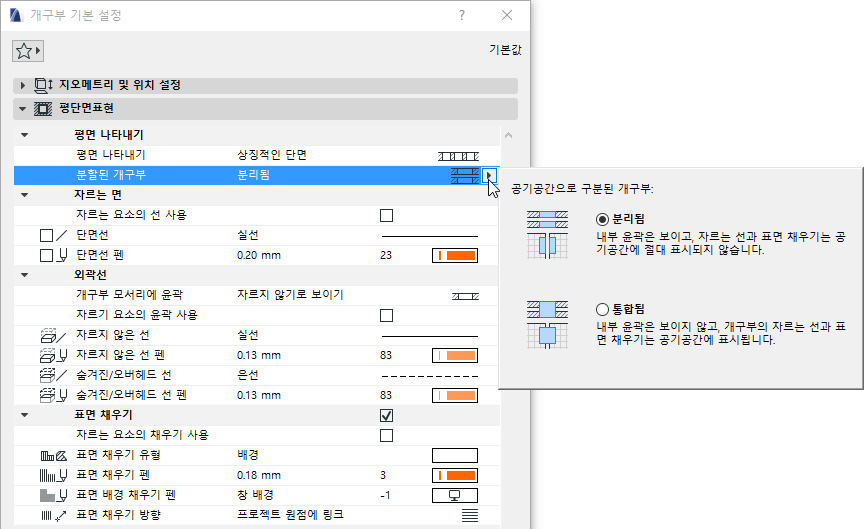Click the scroll up arrow of settings list
This screenshot has height=529, width=864.
click(x=509, y=135)
